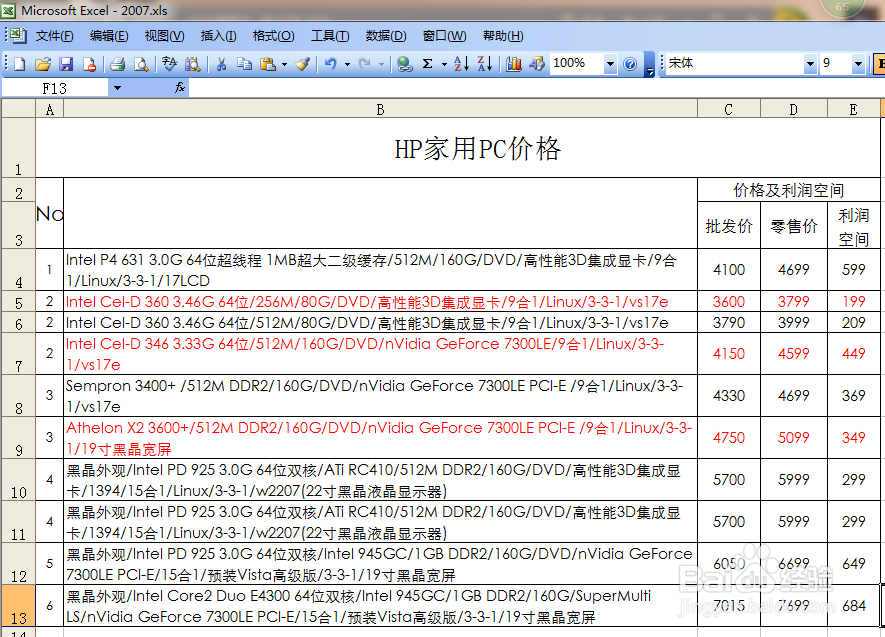Print the sheet using printer icon
The width and height of the screenshot is (885, 637).
(x=117, y=64)
